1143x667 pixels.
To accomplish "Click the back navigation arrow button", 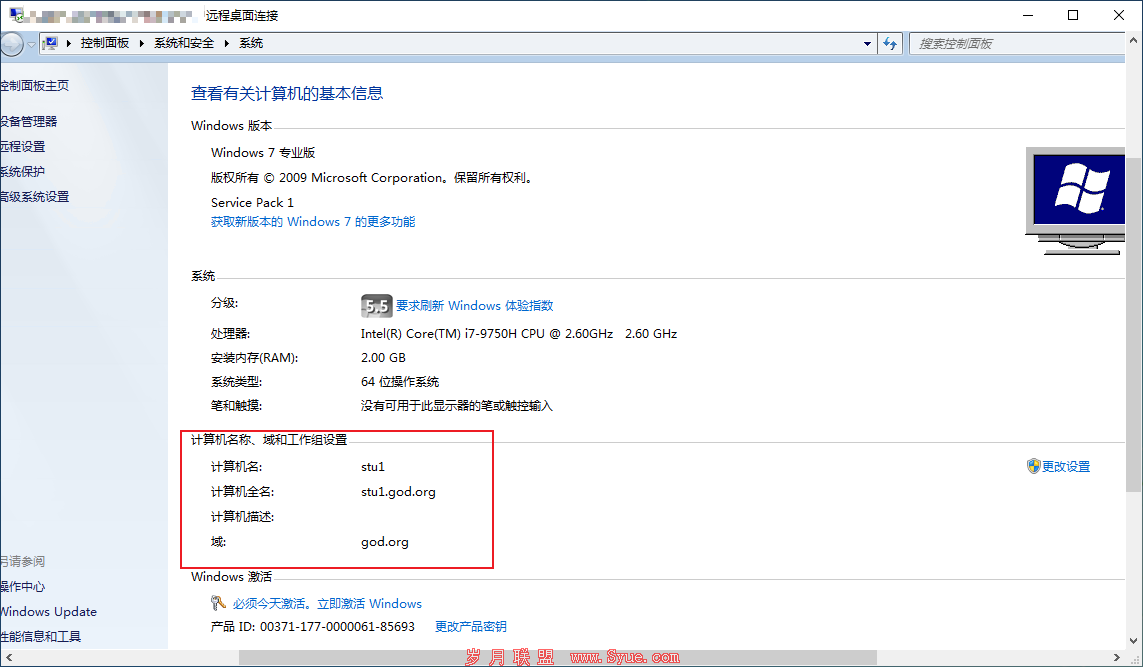I will pyautogui.click(x=11, y=44).
